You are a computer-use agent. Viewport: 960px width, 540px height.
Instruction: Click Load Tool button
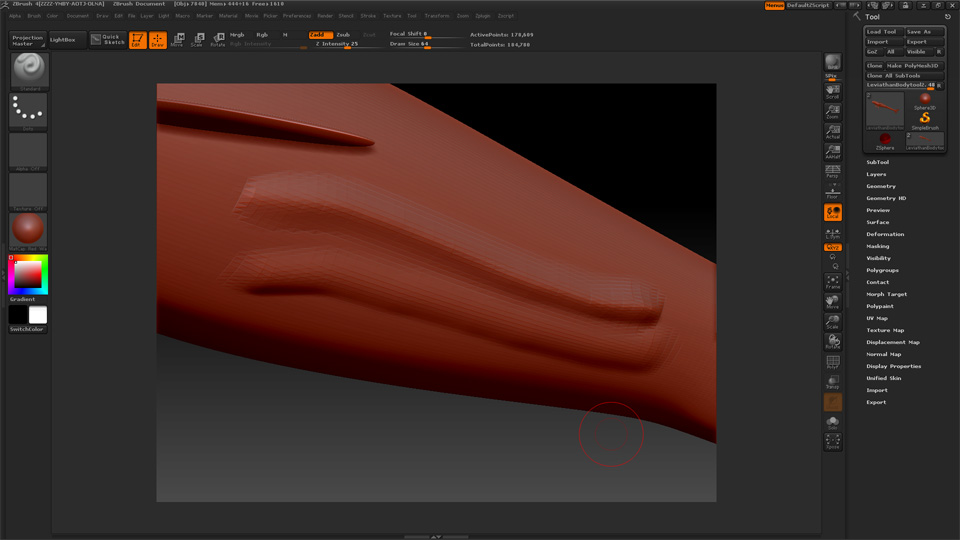coord(883,32)
